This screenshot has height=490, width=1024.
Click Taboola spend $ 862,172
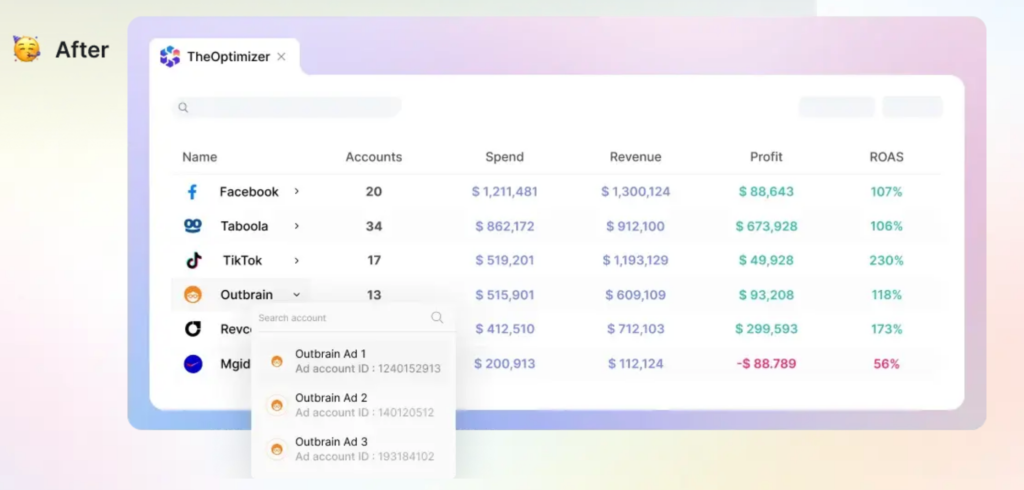505,226
